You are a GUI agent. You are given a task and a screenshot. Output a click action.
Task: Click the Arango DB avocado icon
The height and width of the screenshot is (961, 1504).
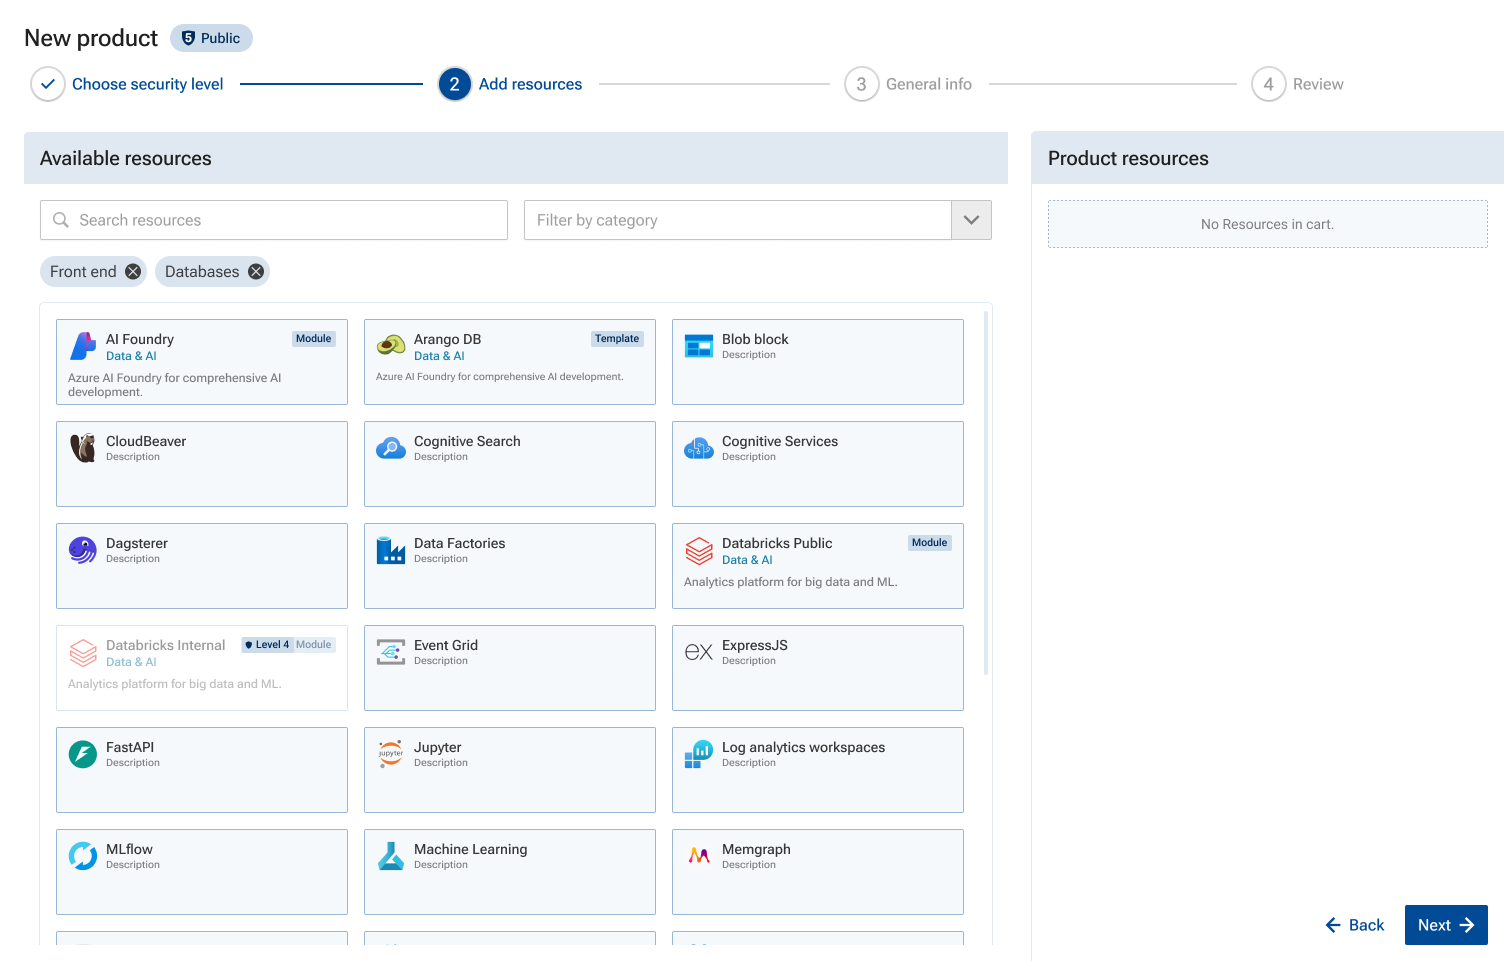[391, 346]
